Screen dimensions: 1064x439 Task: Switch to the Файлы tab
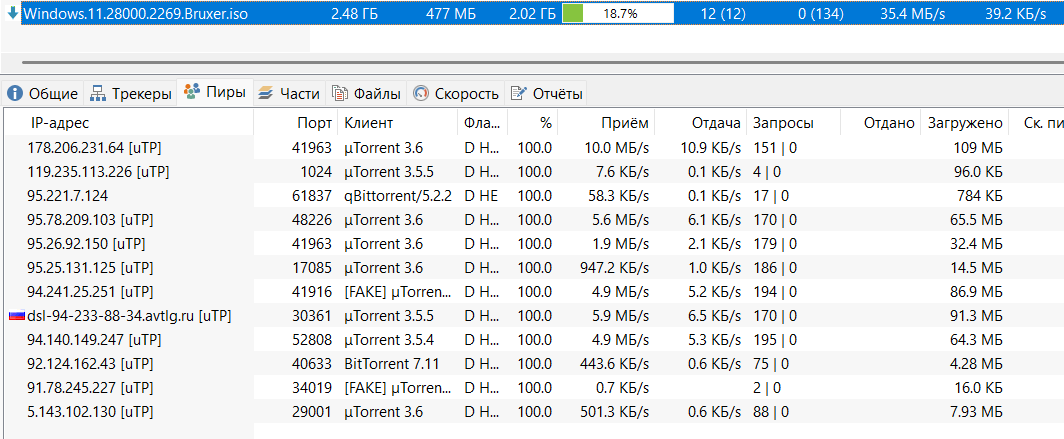point(366,94)
